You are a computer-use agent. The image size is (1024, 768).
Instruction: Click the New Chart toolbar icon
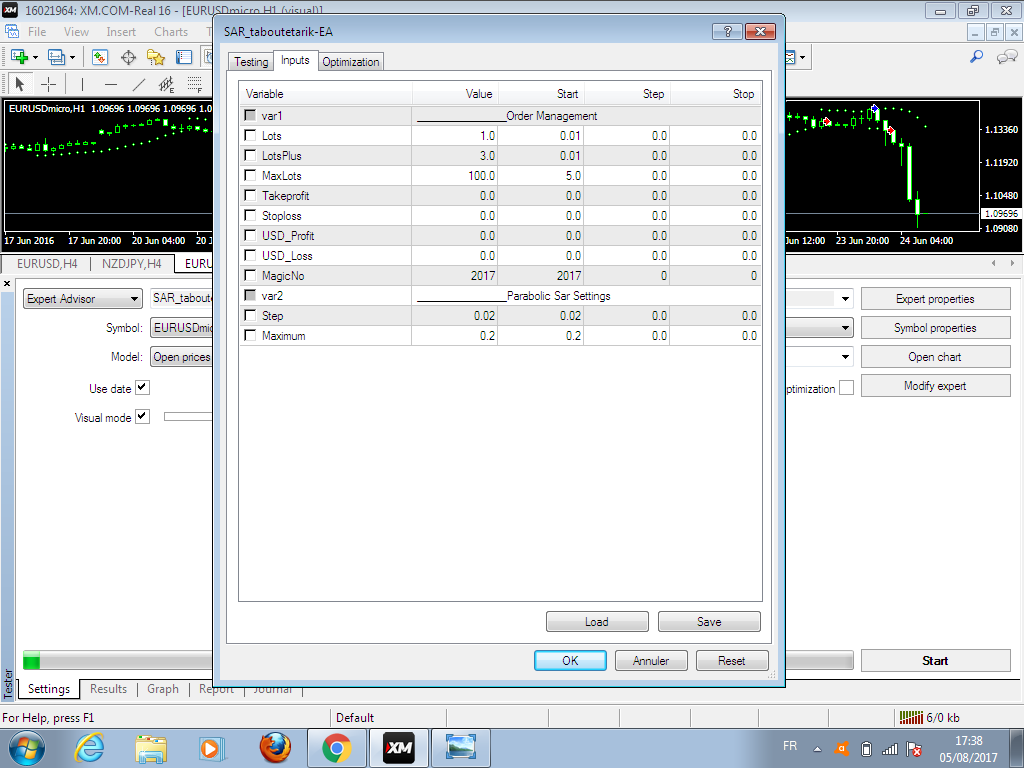[18, 57]
